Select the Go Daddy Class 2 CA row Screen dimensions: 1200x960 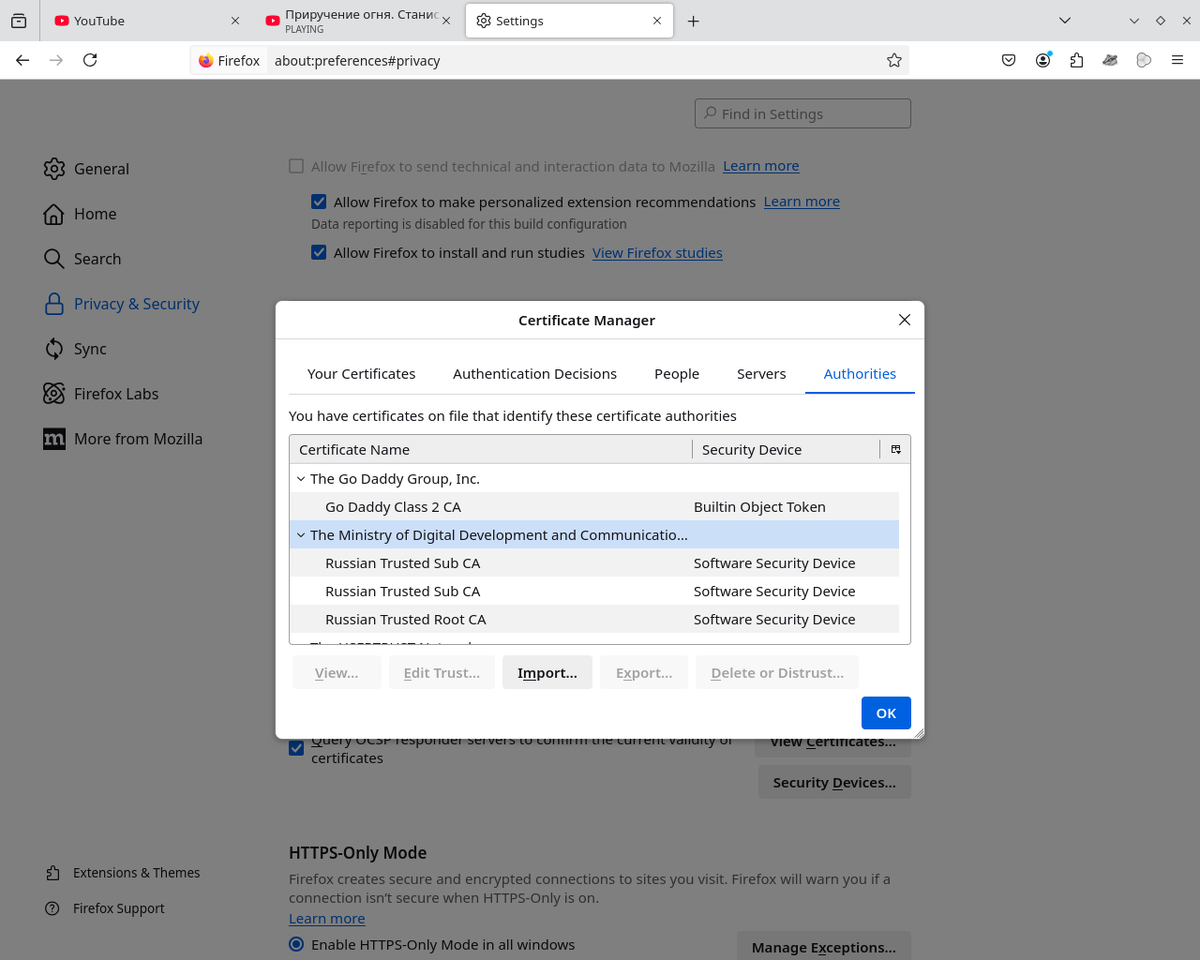coord(594,507)
